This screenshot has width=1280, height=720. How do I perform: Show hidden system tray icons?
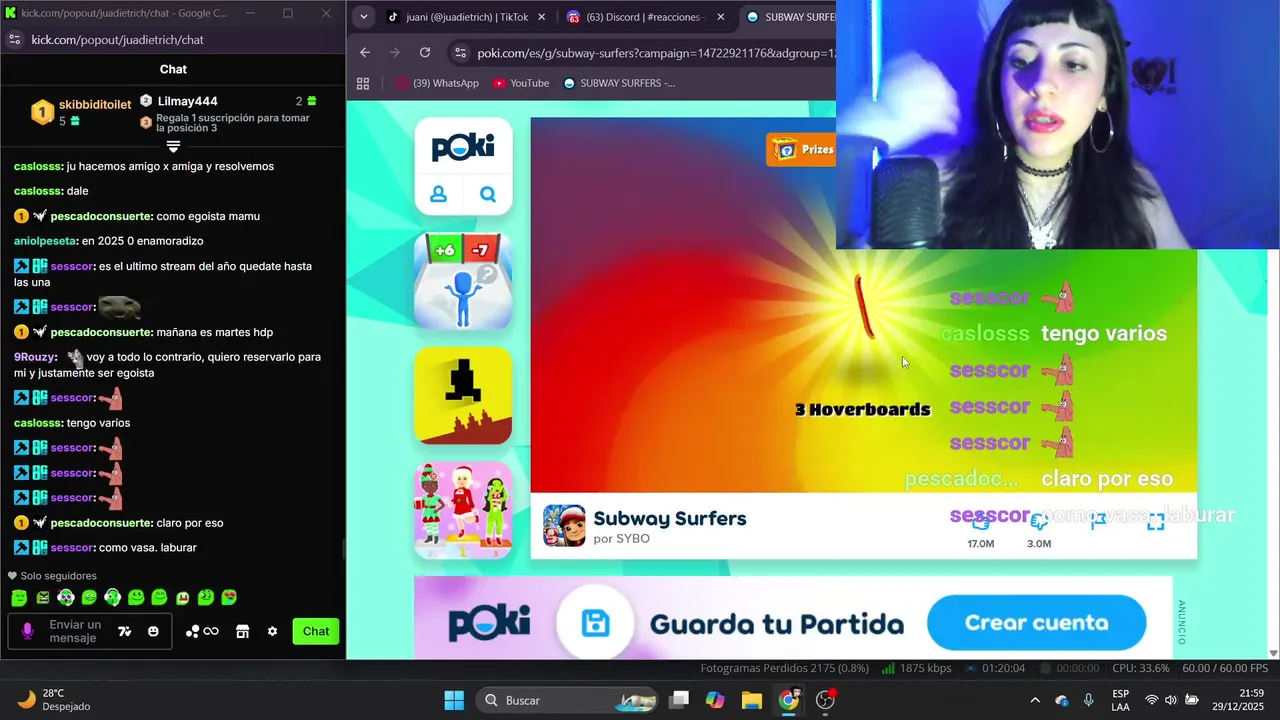[1035, 700]
